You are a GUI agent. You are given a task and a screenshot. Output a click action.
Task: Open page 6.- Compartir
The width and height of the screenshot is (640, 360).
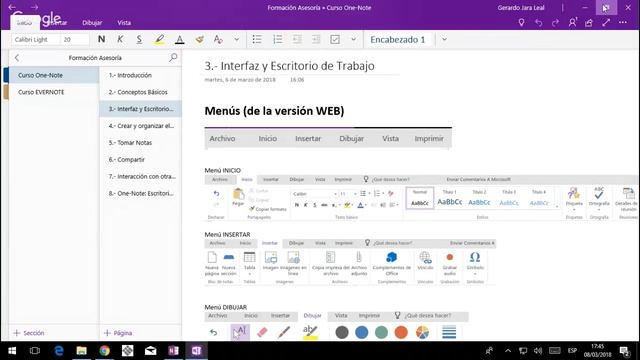pos(140,160)
